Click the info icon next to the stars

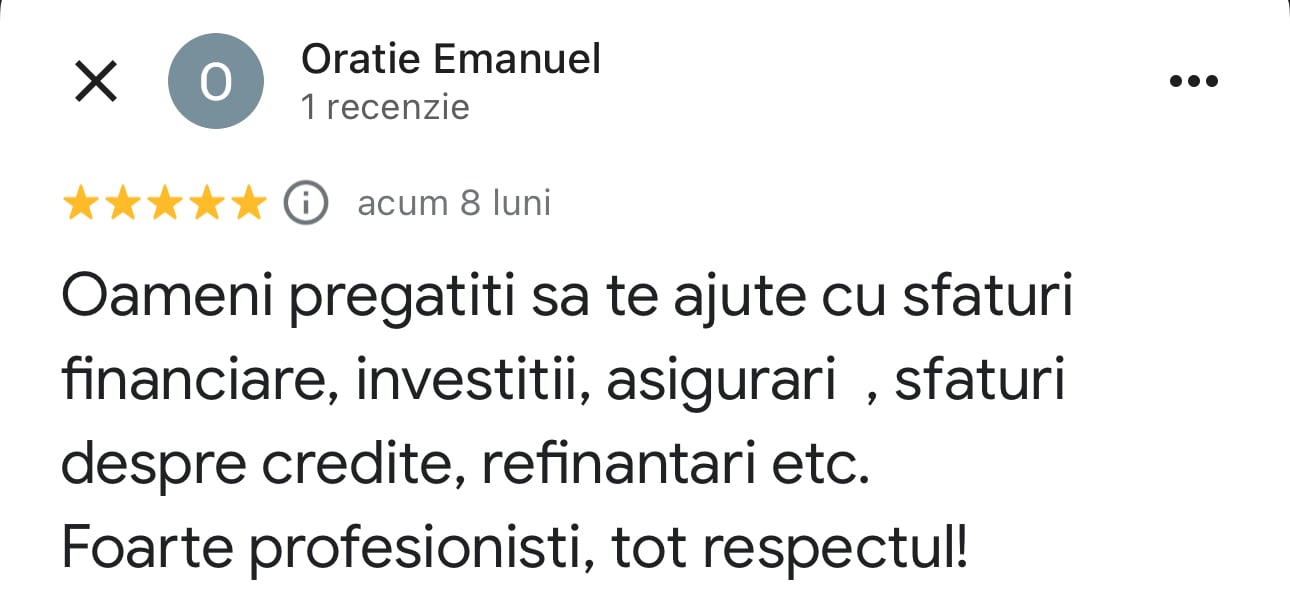tap(306, 202)
